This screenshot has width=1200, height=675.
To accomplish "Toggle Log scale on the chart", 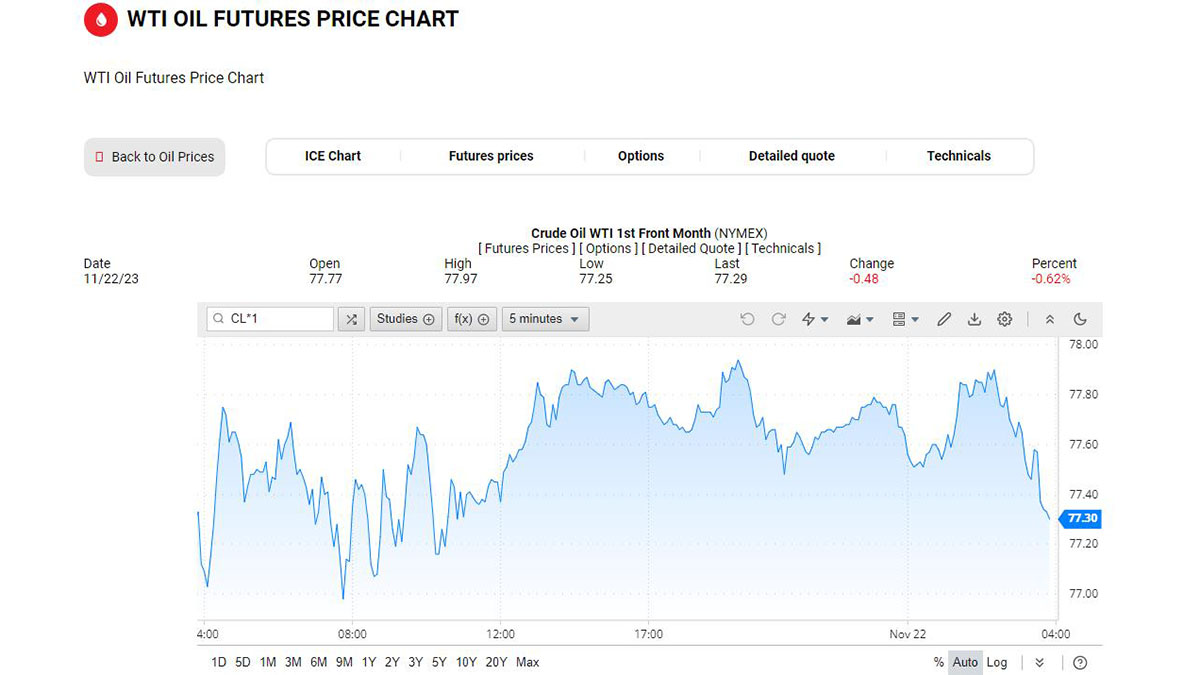I will pyautogui.click(x=997, y=662).
